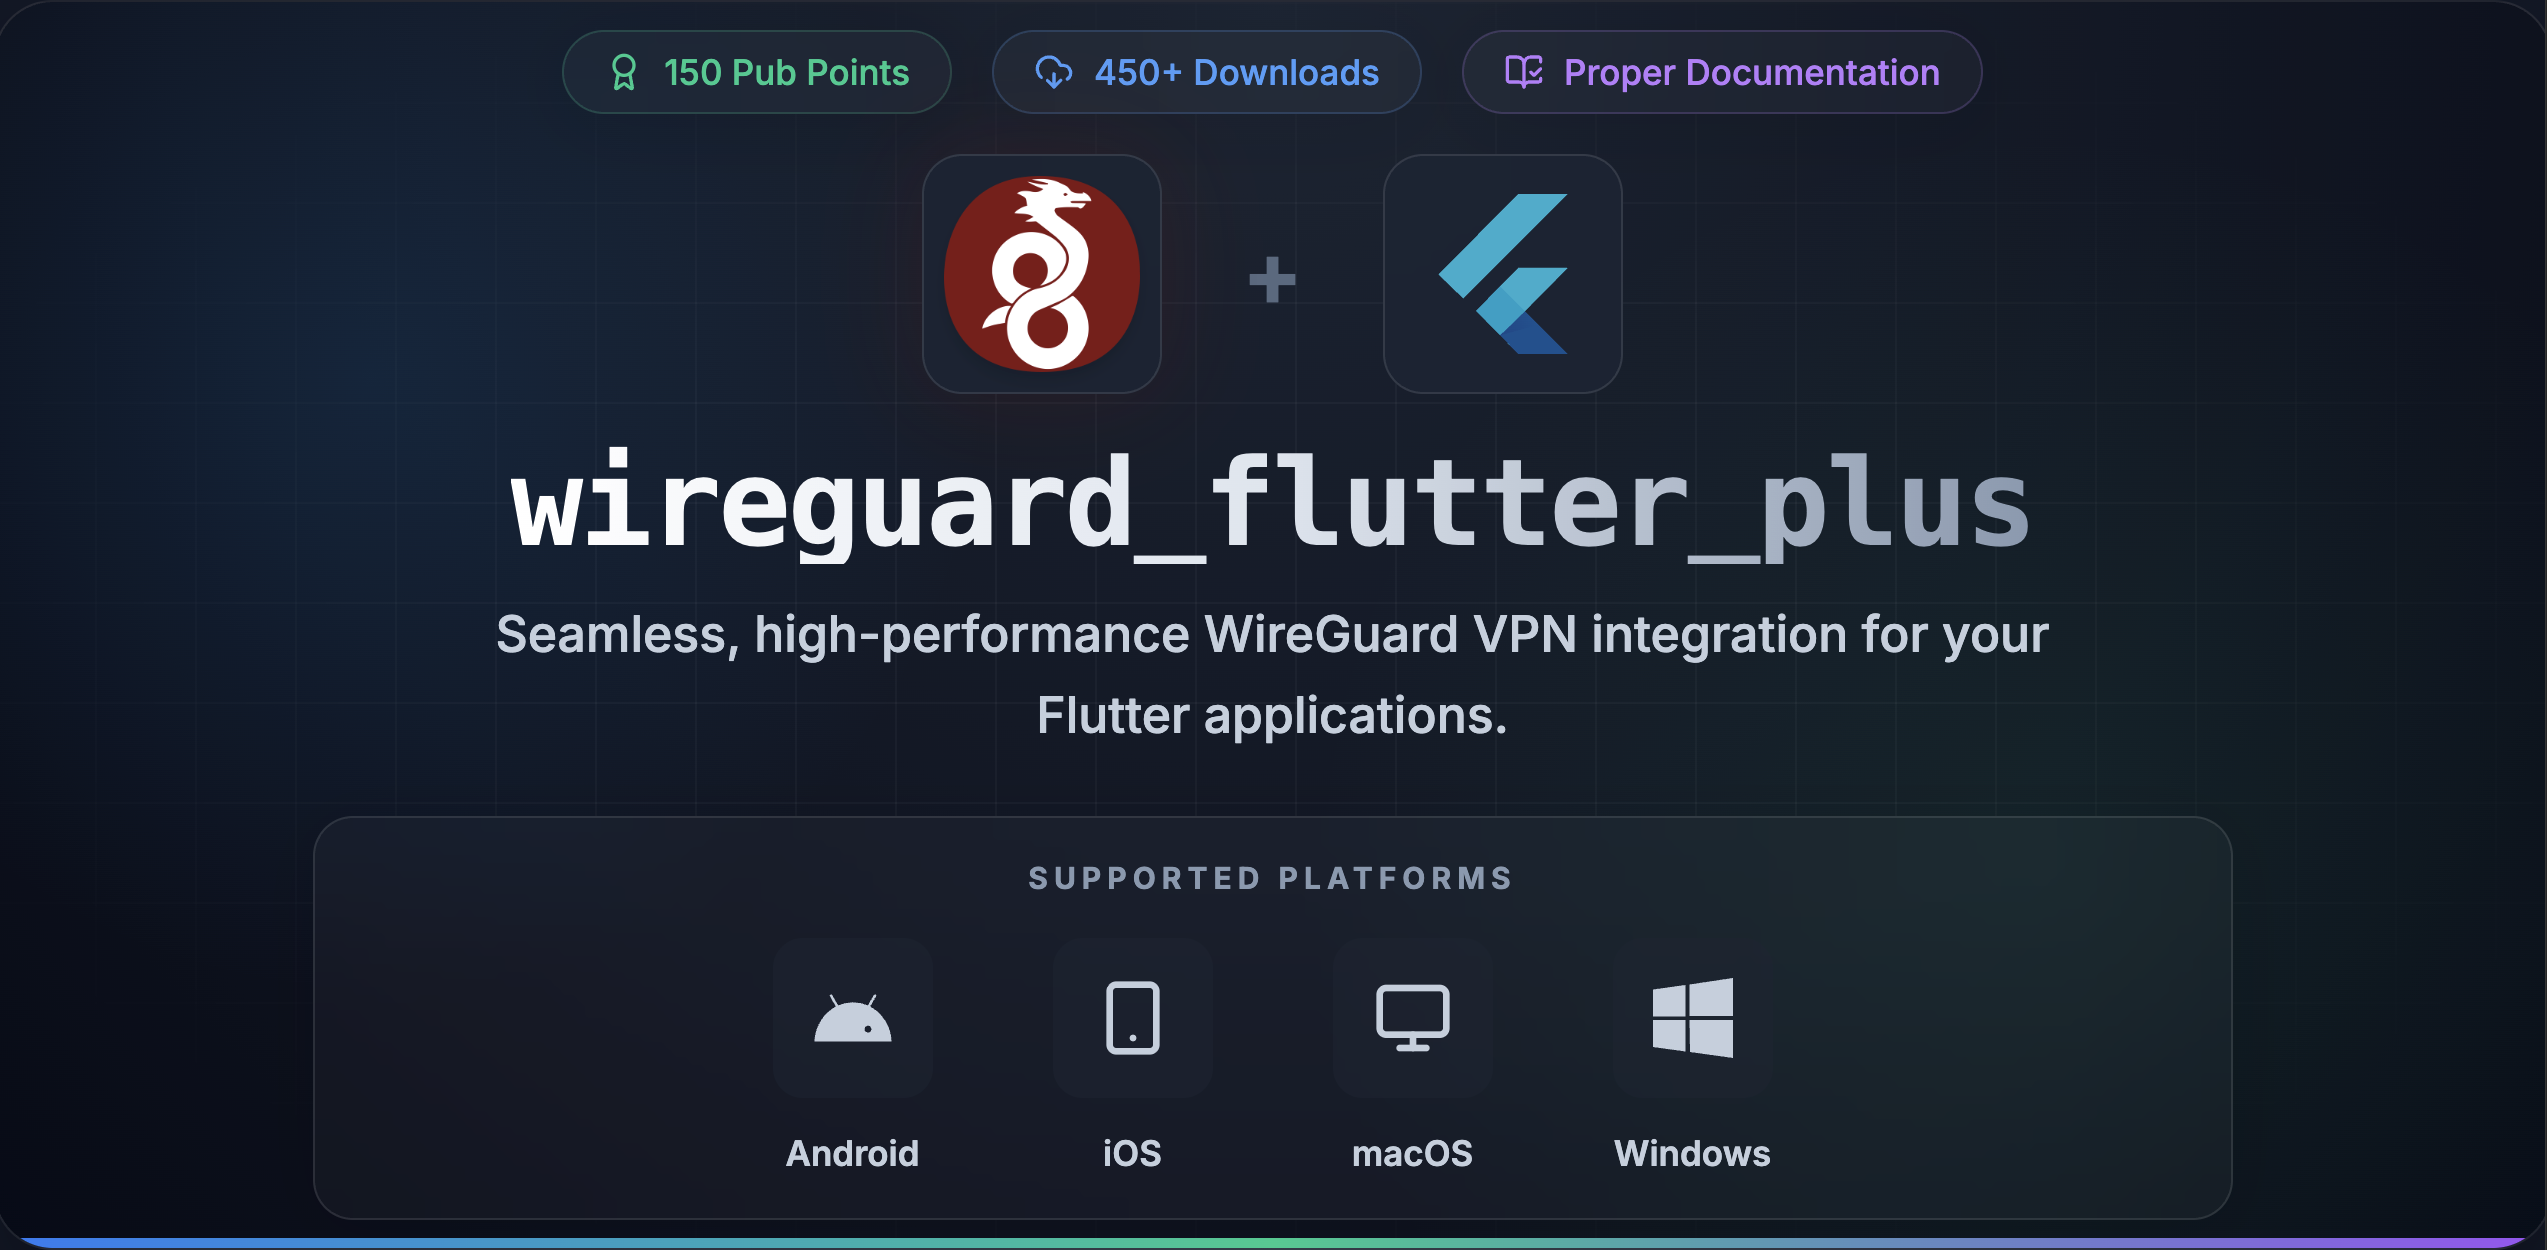Open the Proper Documentation badge
Screen dimensions: 2547x1250
click(x=1721, y=72)
